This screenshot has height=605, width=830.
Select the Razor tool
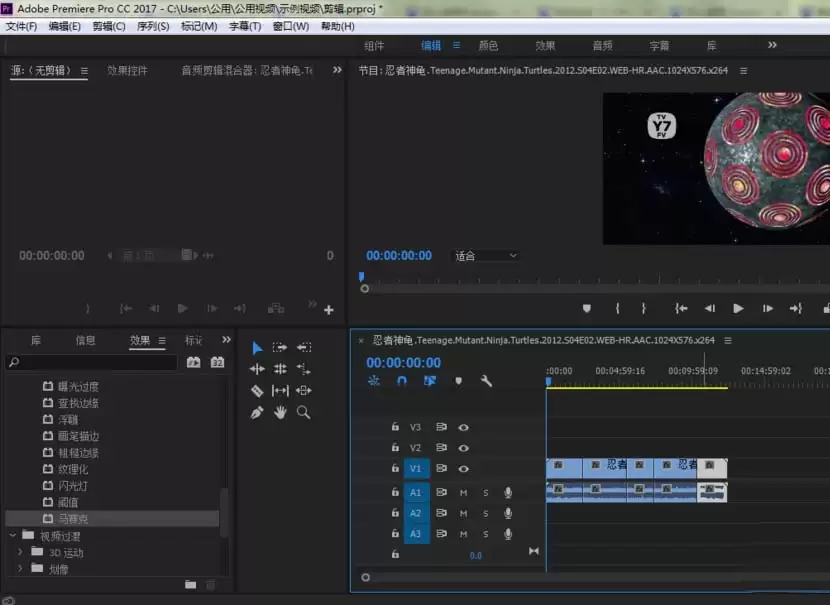(x=257, y=391)
